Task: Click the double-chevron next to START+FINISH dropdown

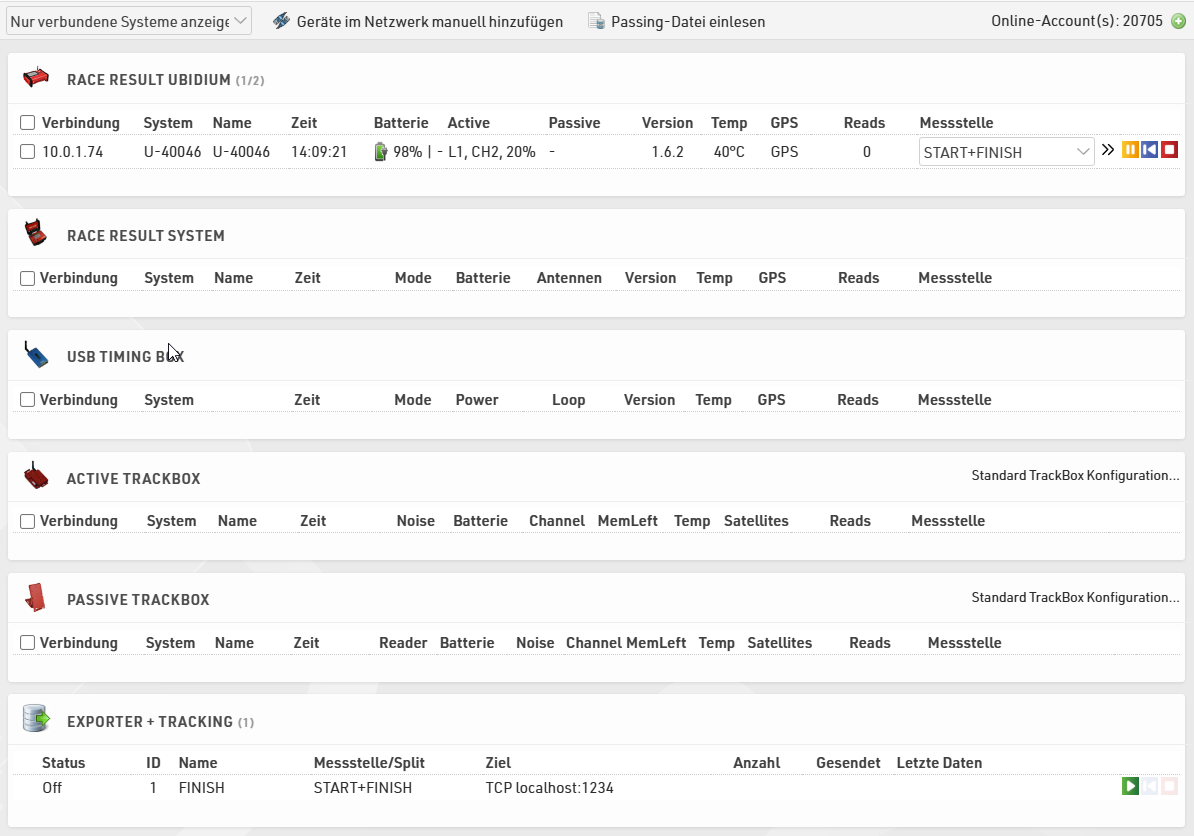Action: 1108,150
